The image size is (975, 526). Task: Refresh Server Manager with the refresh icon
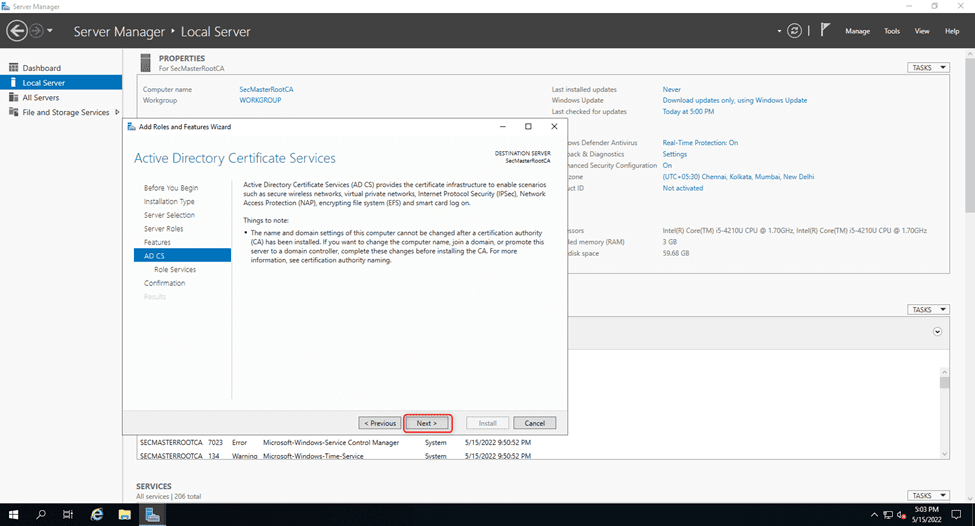point(794,30)
